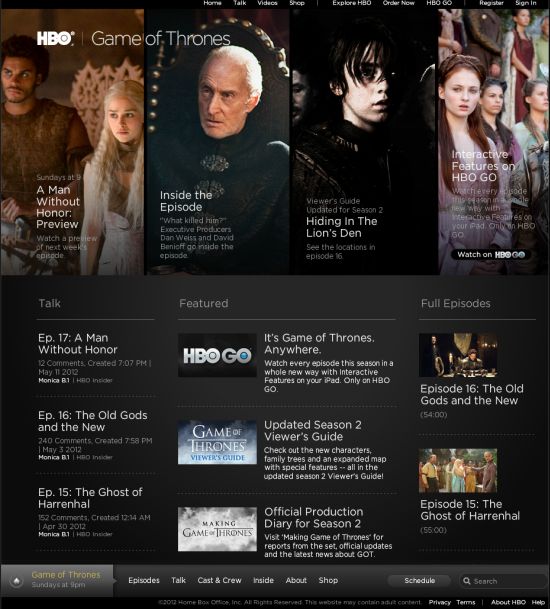The height and width of the screenshot is (609, 550).
Task: Click the HBO logo in header
Action: (55, 38)
